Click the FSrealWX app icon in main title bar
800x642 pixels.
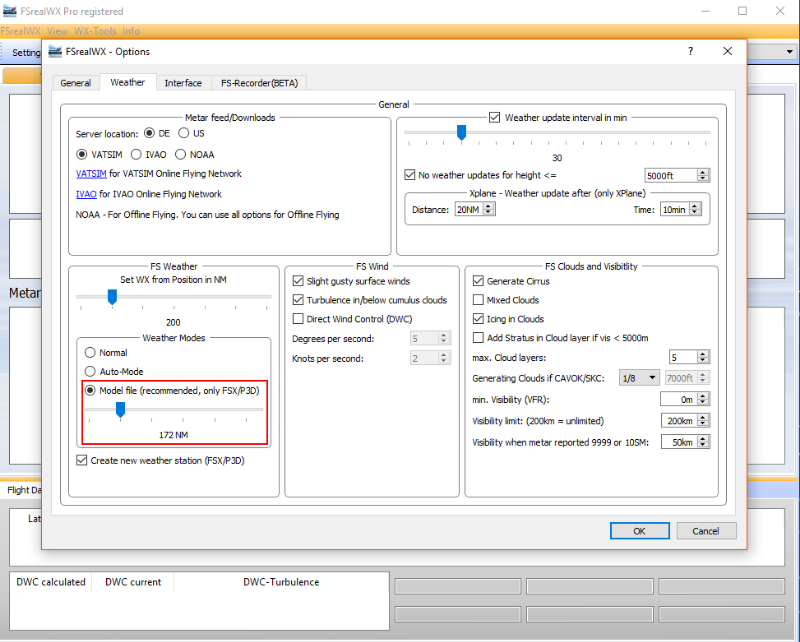9,11
